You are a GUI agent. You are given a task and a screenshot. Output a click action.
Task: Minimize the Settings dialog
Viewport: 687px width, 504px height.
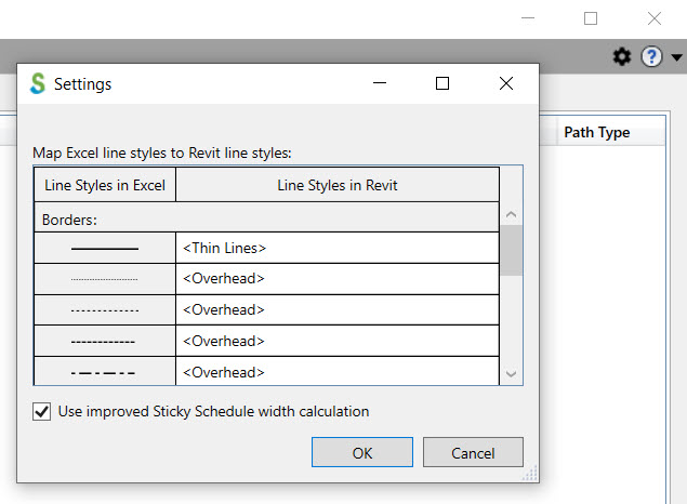[379, 83]
